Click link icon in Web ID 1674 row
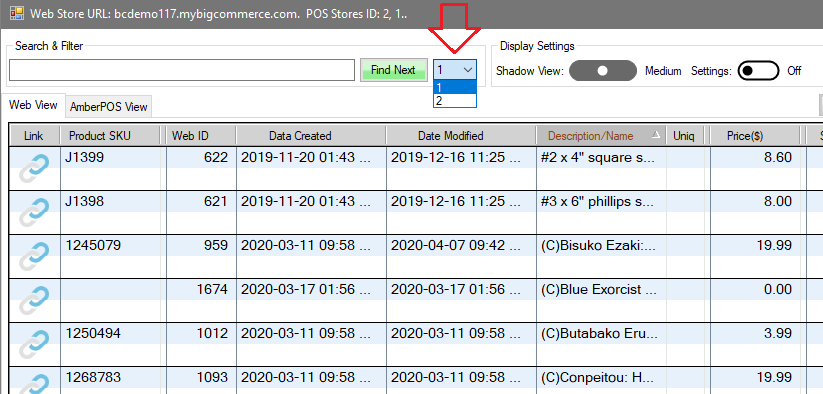The image size is (823, 394). point(34,301)
